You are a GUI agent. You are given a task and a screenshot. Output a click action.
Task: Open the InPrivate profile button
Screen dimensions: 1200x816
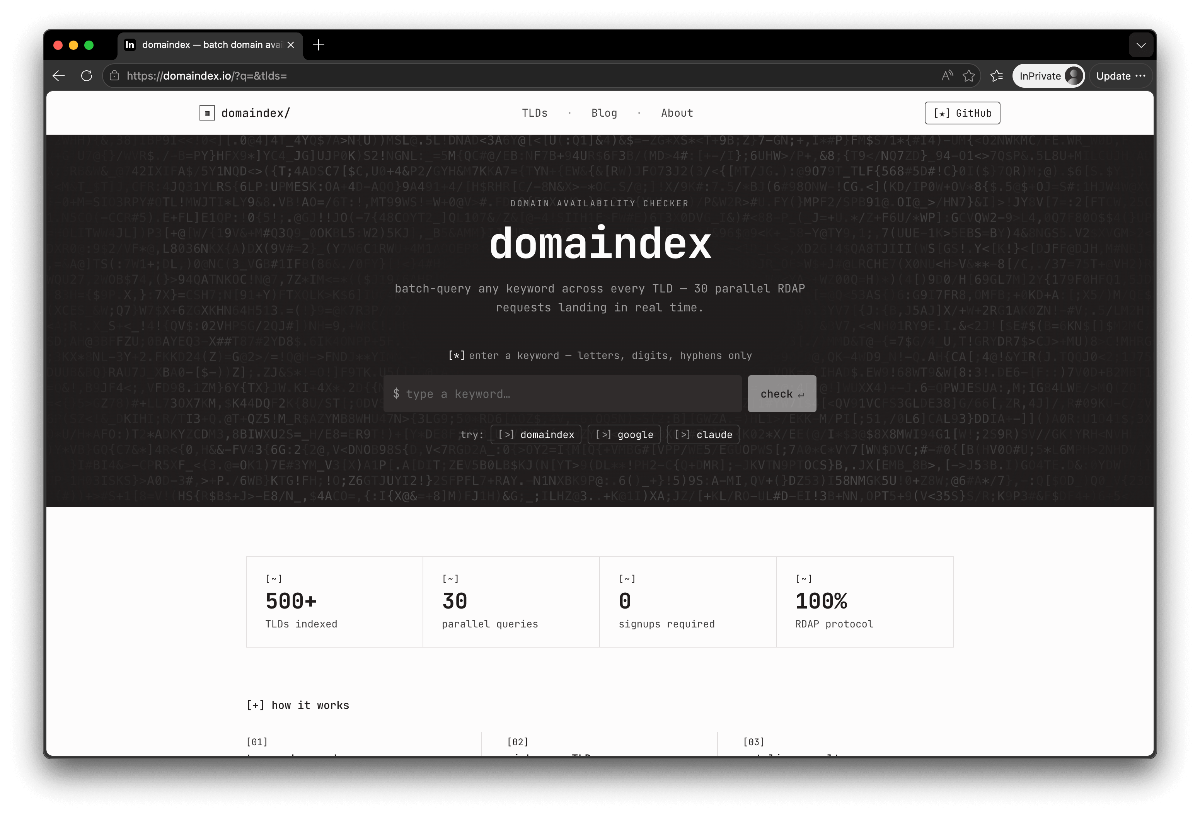1049,76
